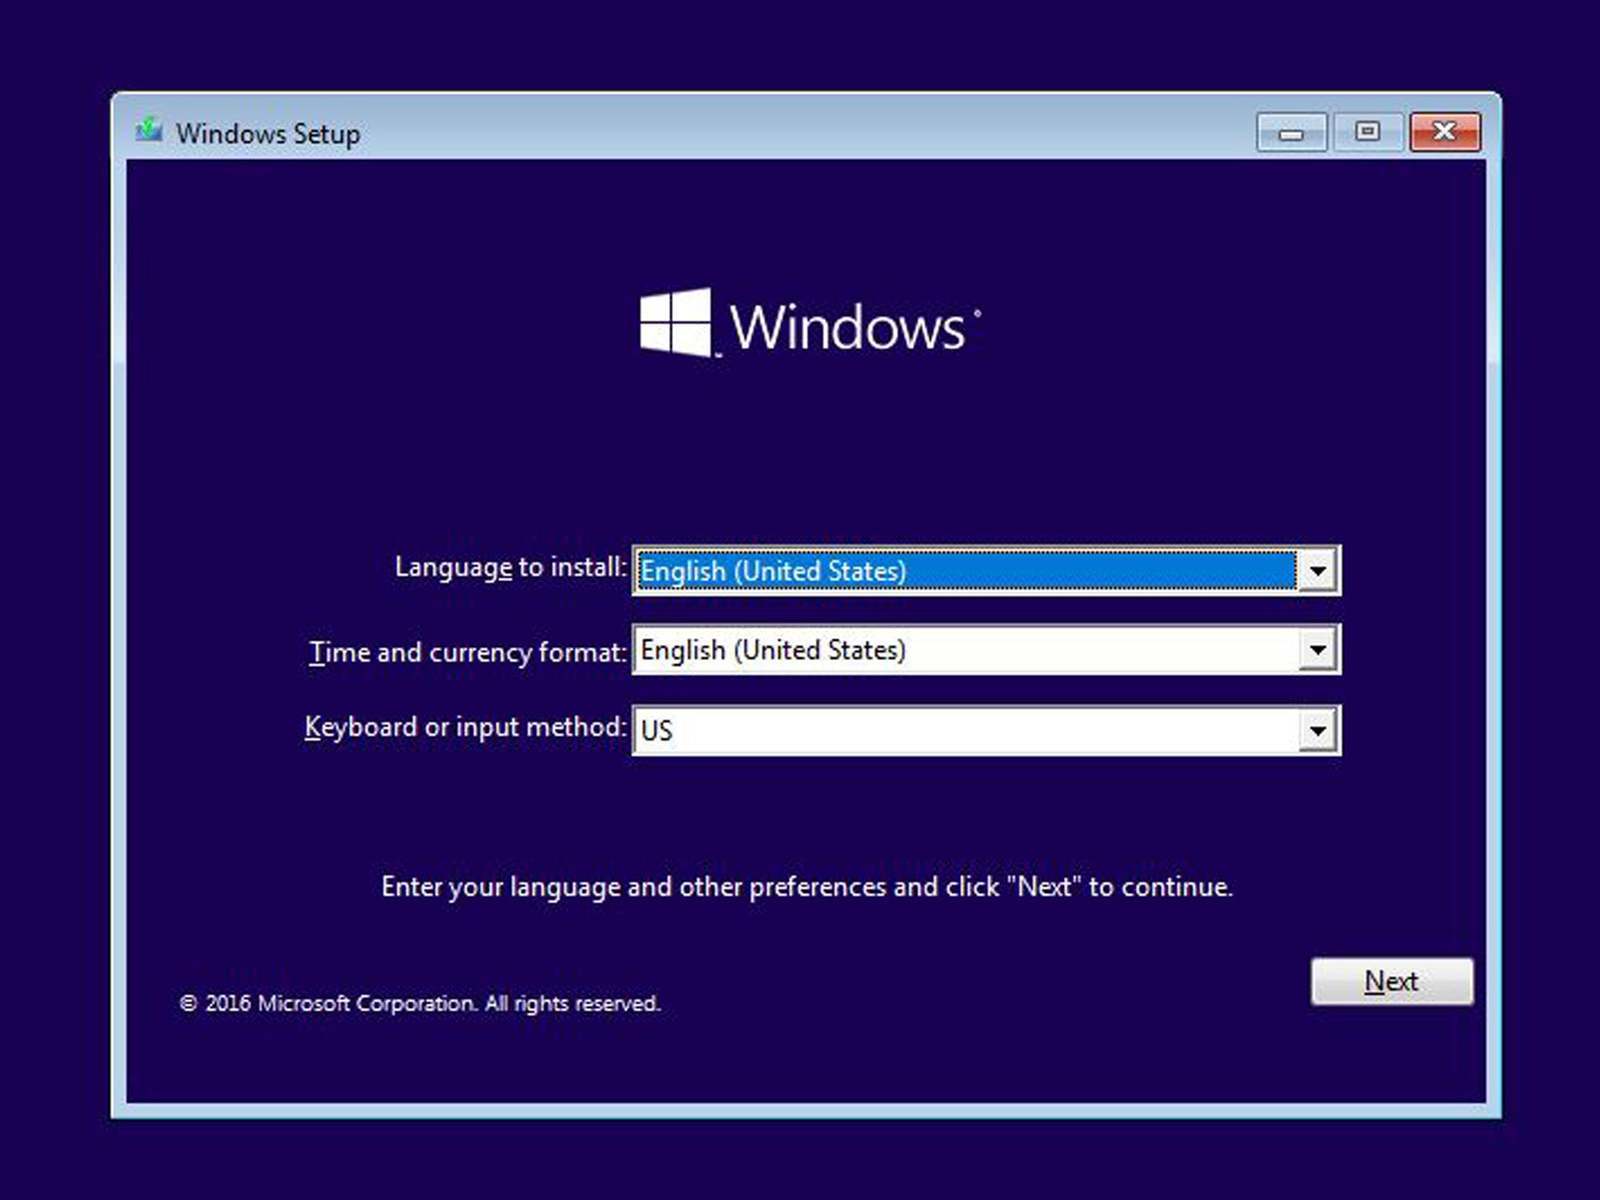
Task: Click the "Windows Setup" title text
Action: tap(268, 133)
